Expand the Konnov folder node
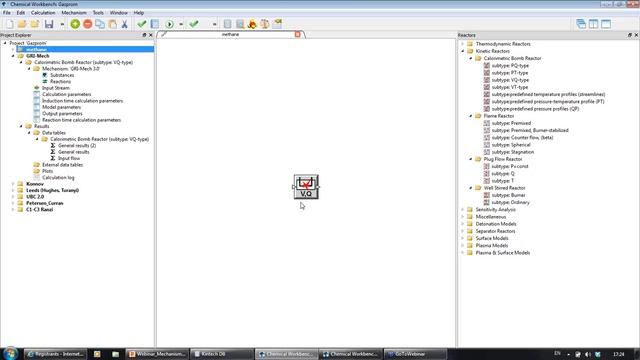Viewport: 640px width, 360px height. pos(13,184)
